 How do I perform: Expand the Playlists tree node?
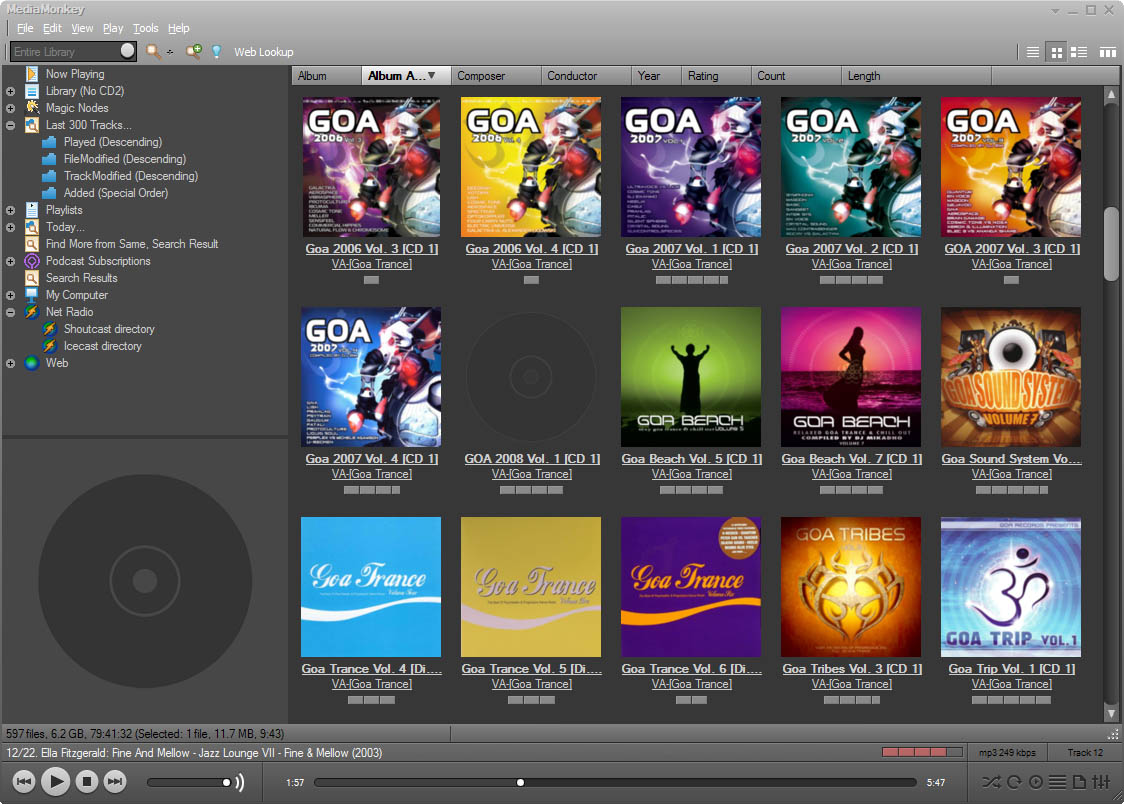pyautogui.click(x=10, y=210)
